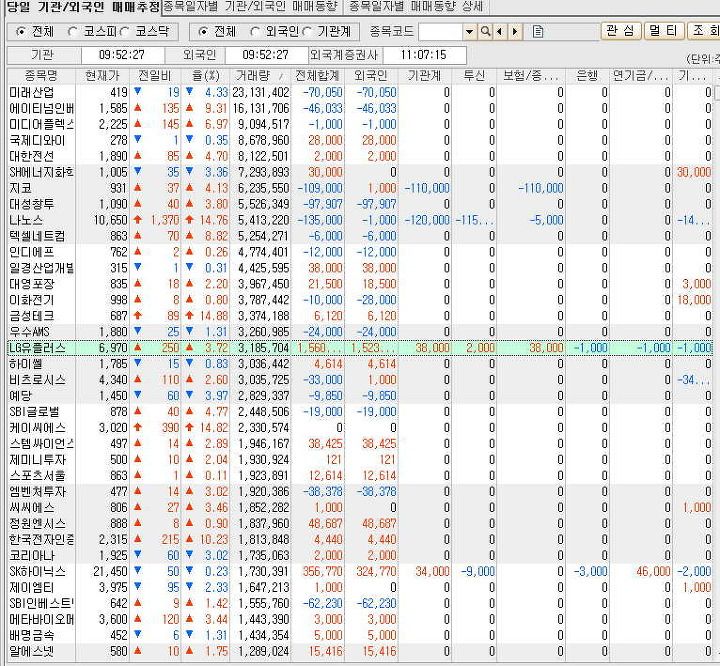Select the 국제디와이 stock row
Image resolution: width=720 pixels, height=666 pixels.
click(x=360, y=140)
